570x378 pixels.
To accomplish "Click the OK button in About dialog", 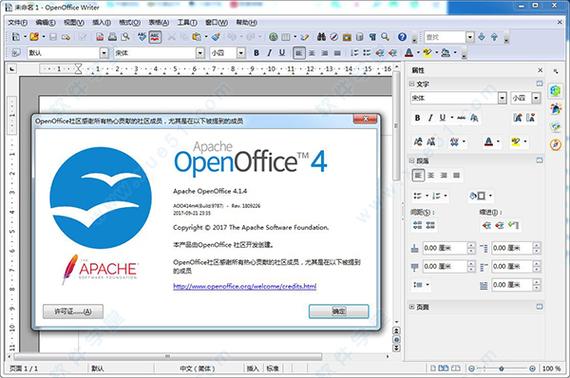I will [x=339, y=311].
